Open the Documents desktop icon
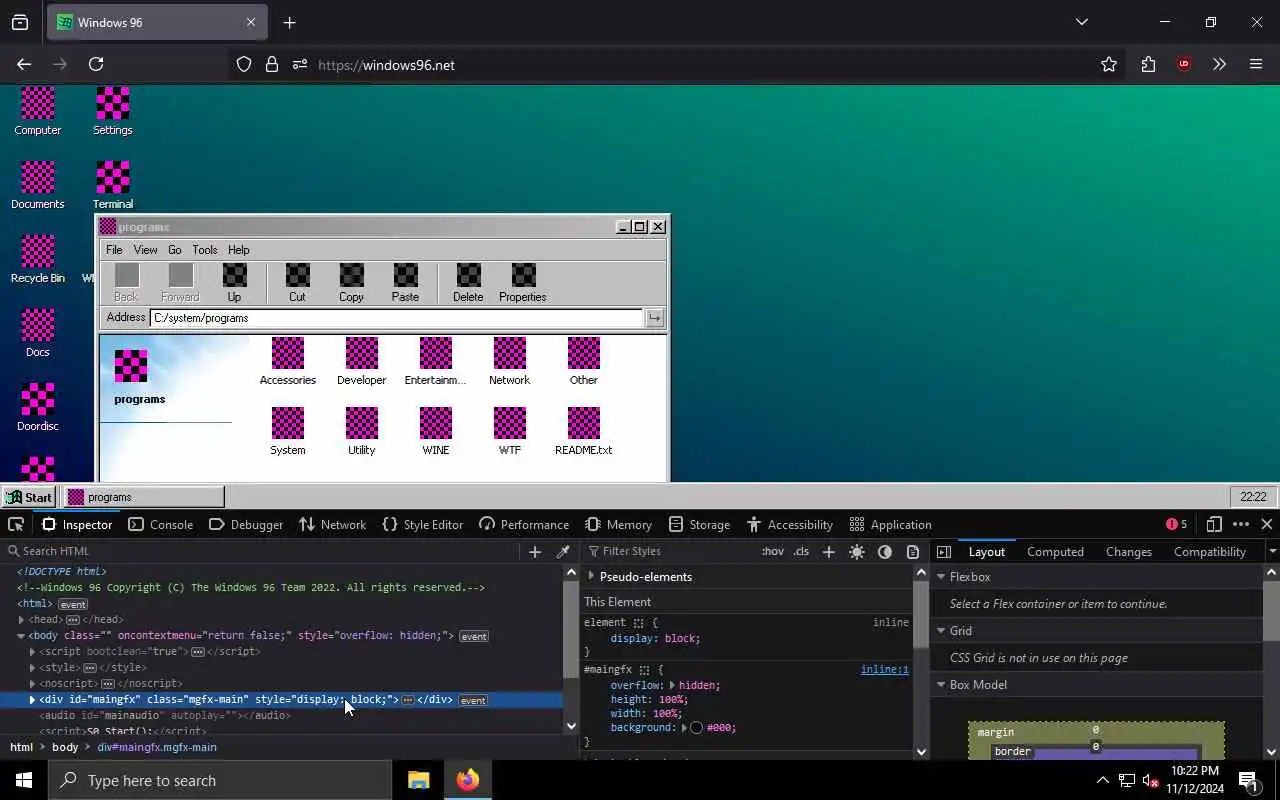Screen dimensions: 1280x800 tap(38, 185)
